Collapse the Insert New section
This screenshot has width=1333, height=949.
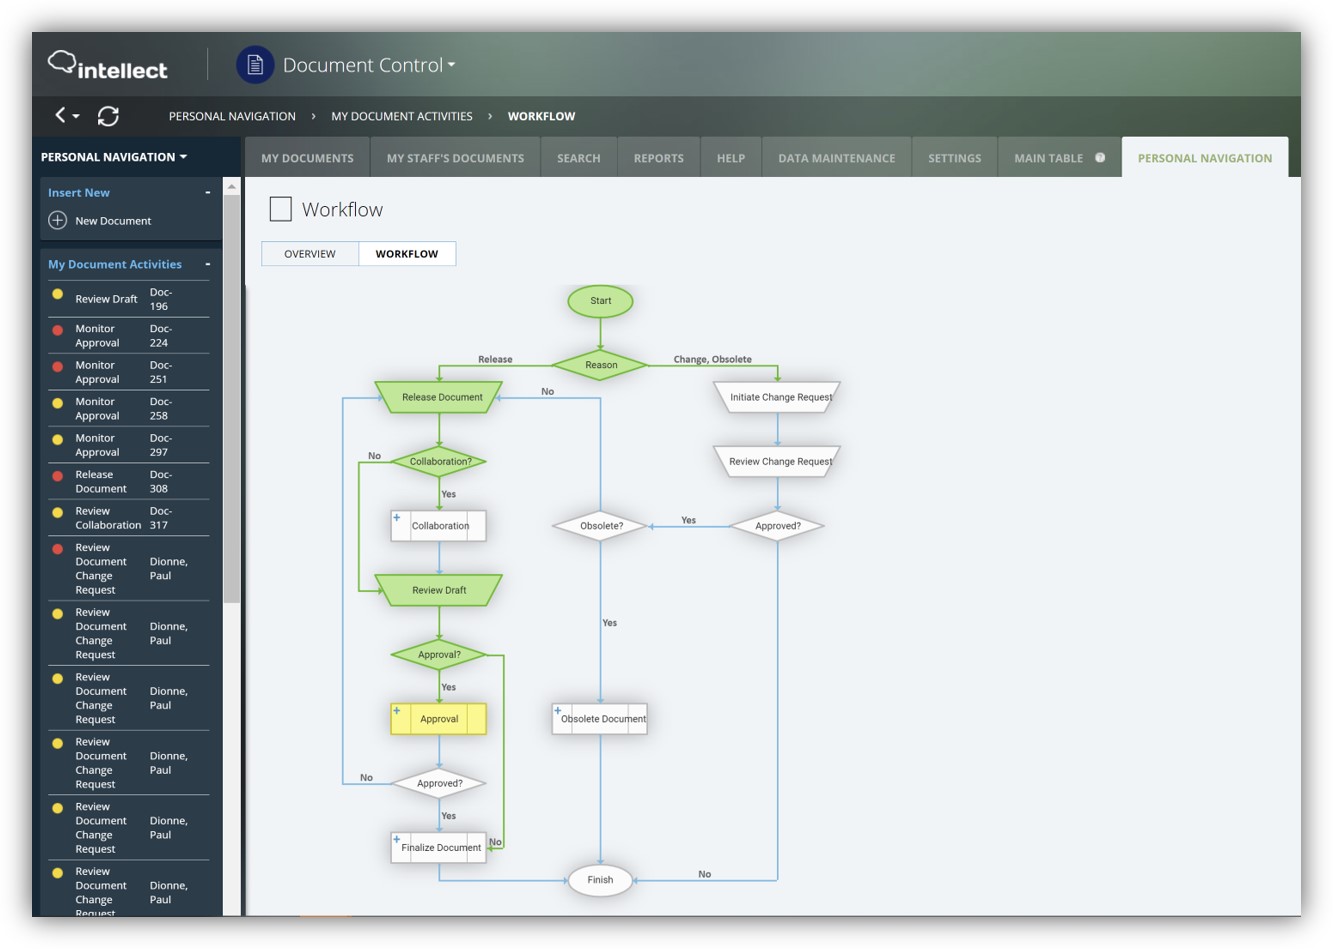click(208, 193)
